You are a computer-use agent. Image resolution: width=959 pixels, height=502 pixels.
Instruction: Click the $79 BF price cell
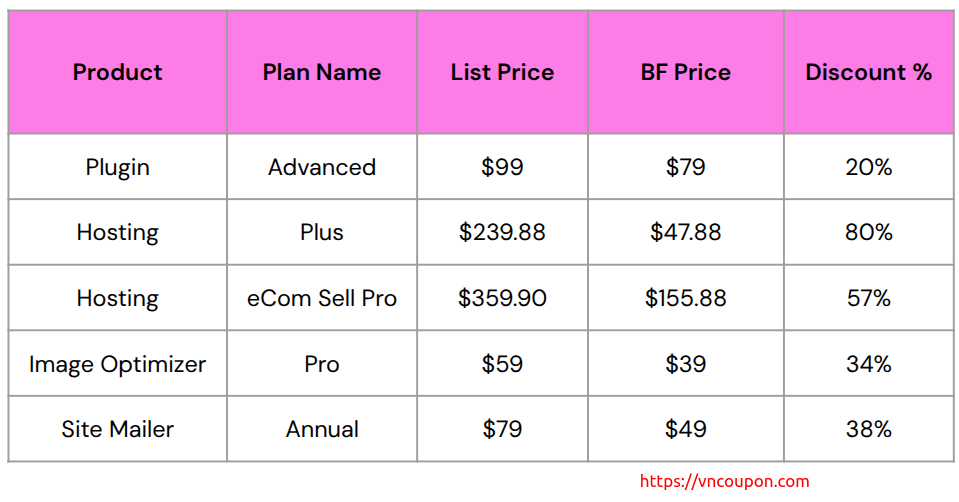[686, 167]
